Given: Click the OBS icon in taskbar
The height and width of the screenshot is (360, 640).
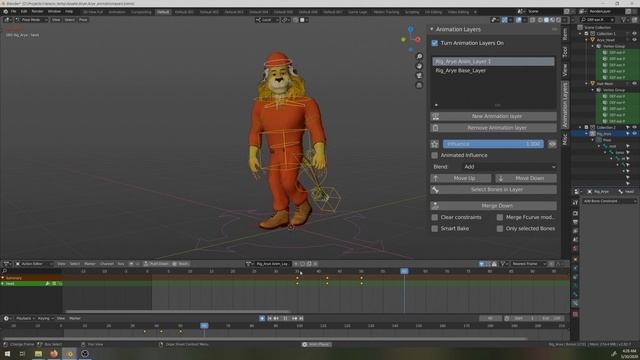Looking at the screenshot, I should point(85,354).
